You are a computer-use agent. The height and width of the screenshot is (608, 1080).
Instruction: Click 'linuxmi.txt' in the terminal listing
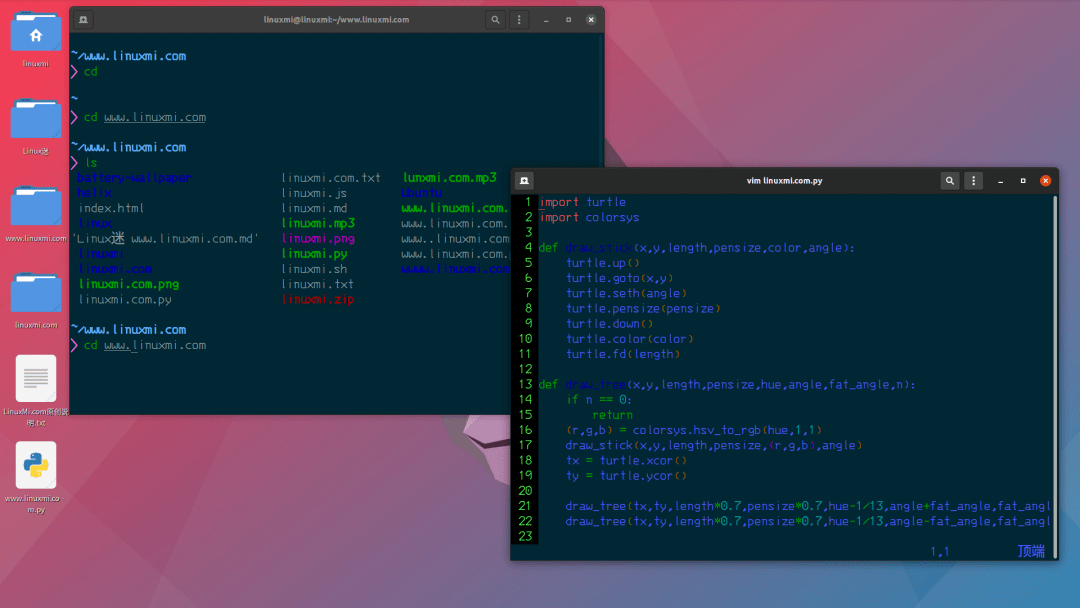coord(318,284)
